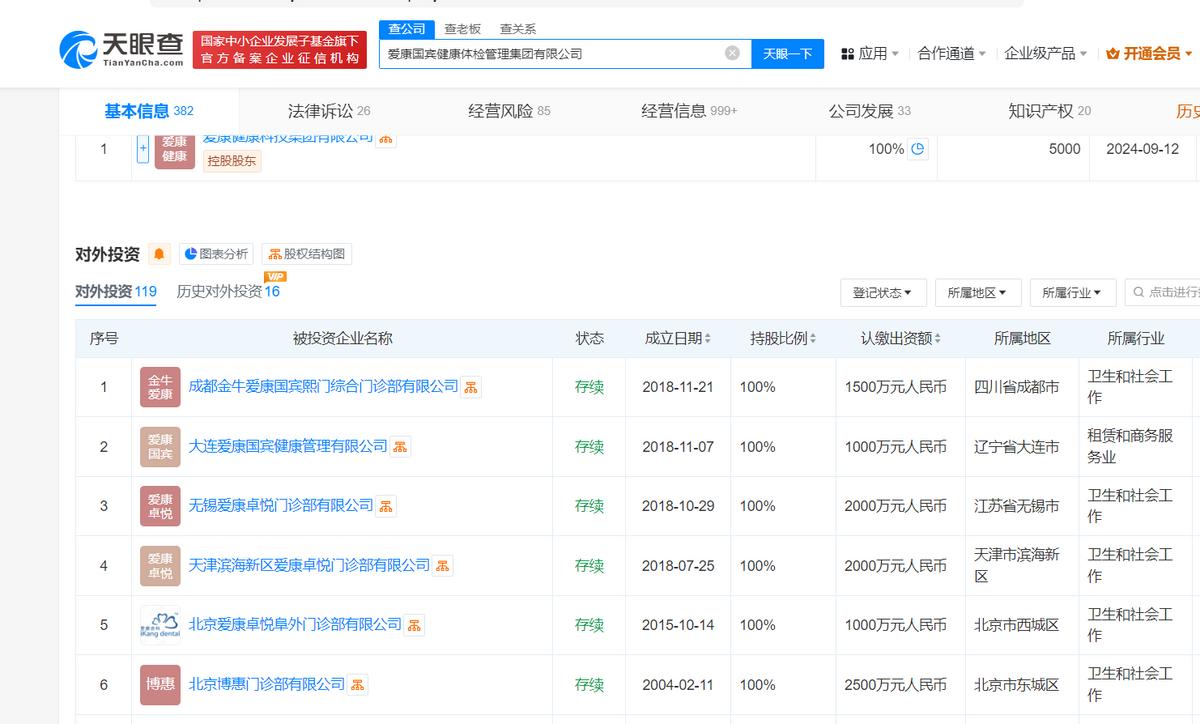
Task: Open the 所属行业 filter dropdown
Action: 1072,293
